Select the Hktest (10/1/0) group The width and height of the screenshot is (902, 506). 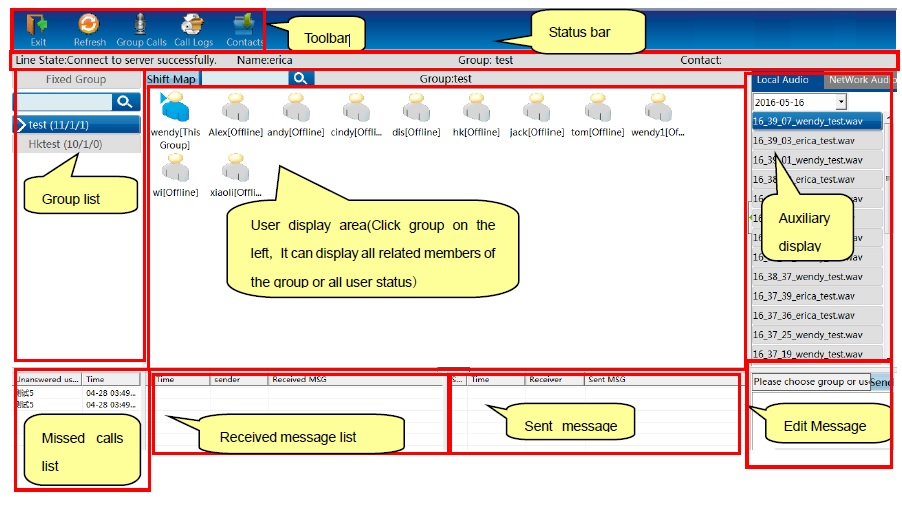[64, 144]
